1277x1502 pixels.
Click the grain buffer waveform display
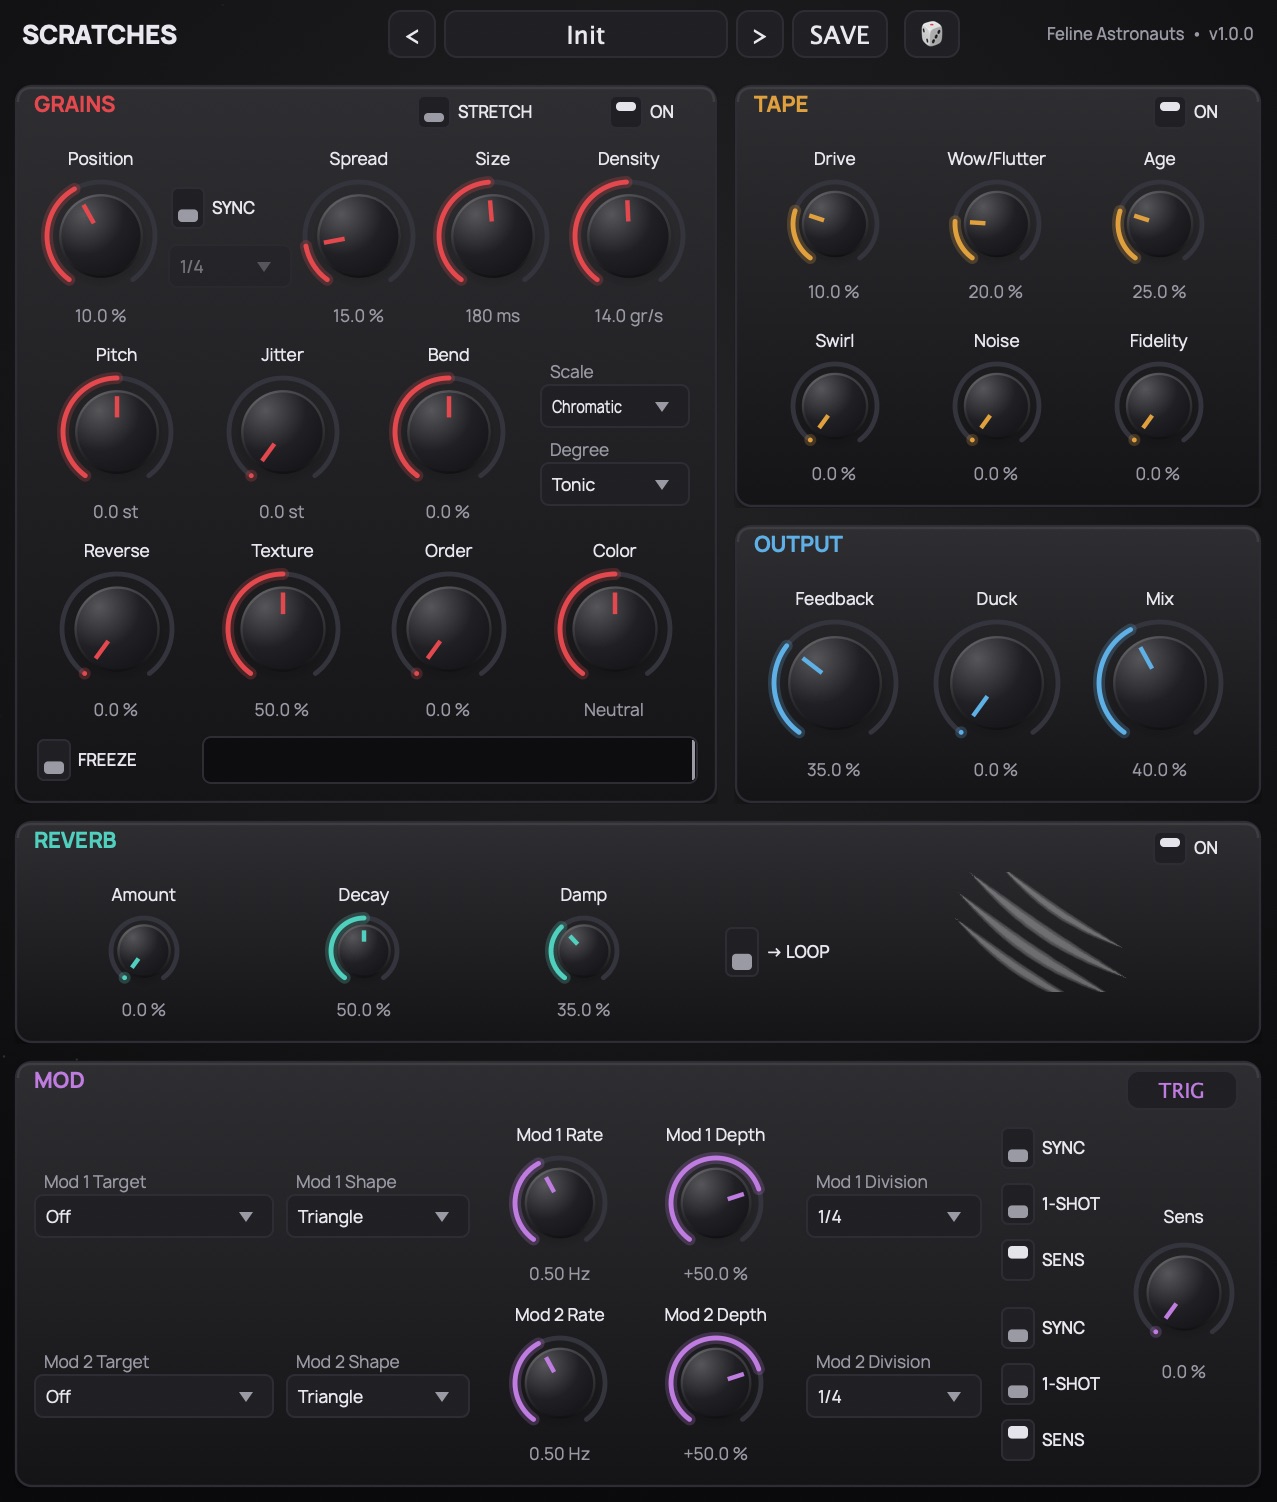click(449, 760)
